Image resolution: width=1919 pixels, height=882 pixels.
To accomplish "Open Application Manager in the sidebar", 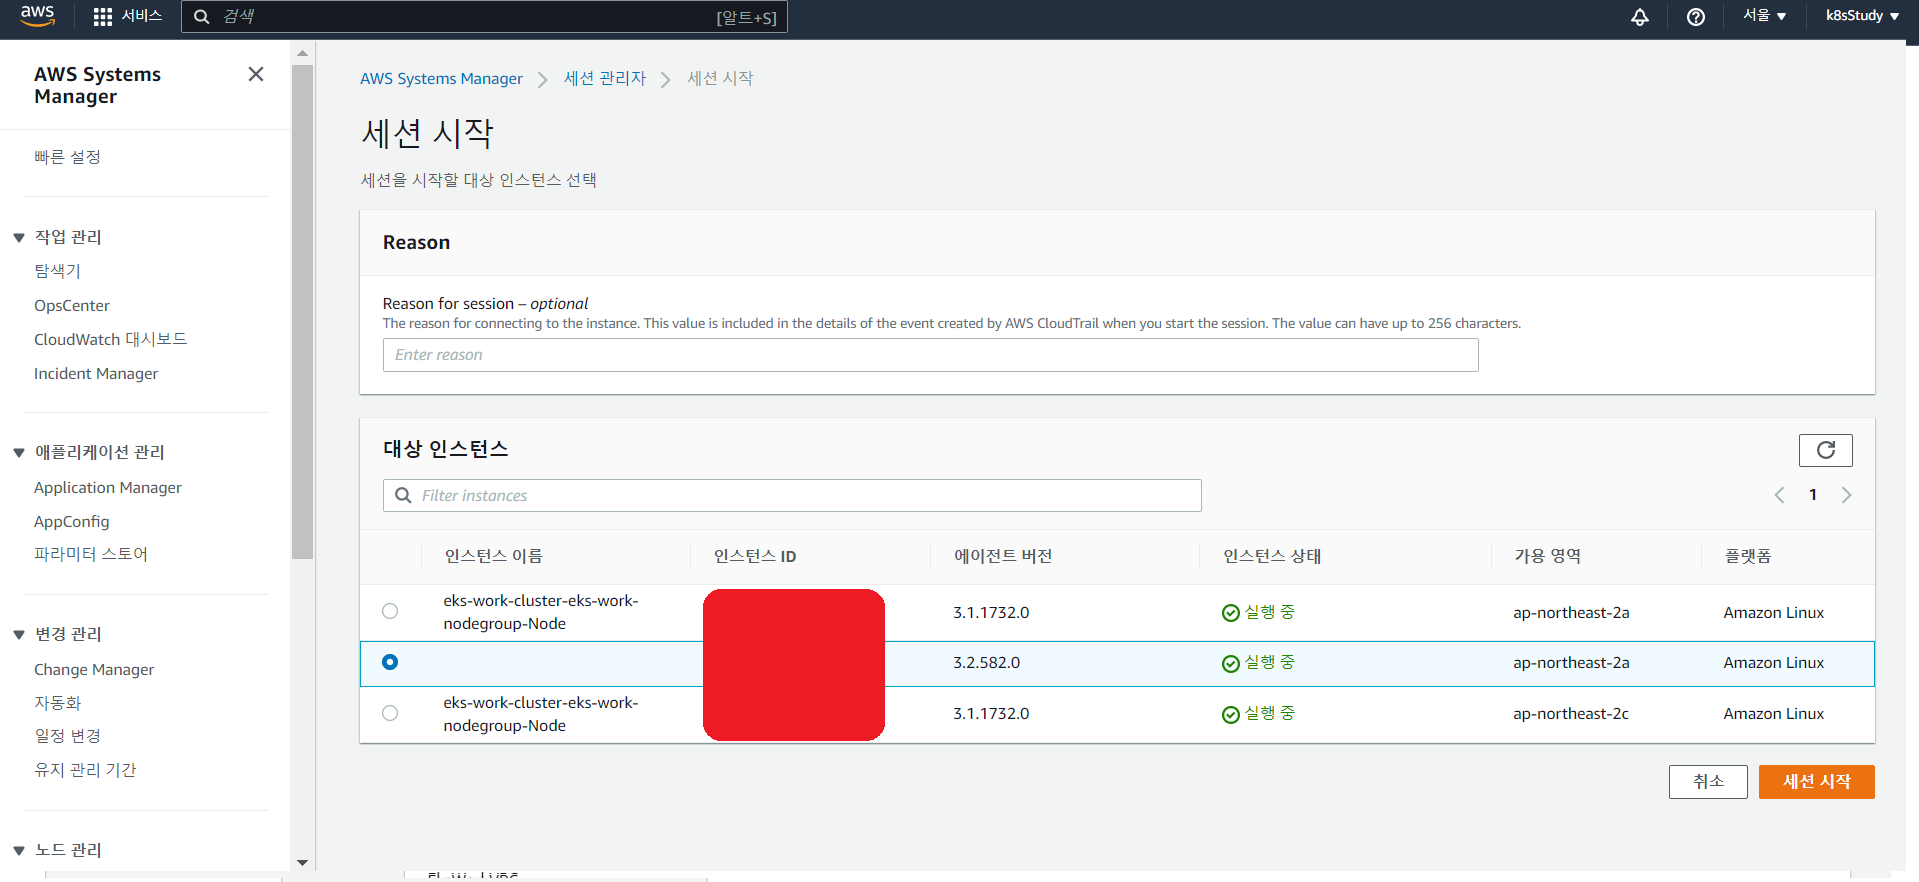I will 108,487.
